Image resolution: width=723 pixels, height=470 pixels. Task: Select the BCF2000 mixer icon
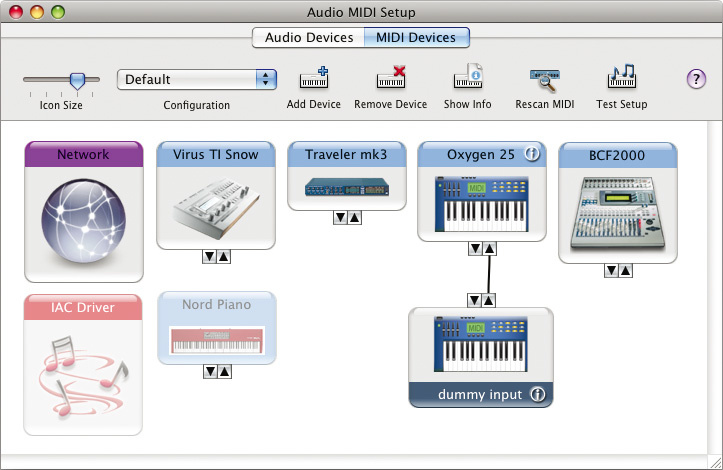[617, 214]
